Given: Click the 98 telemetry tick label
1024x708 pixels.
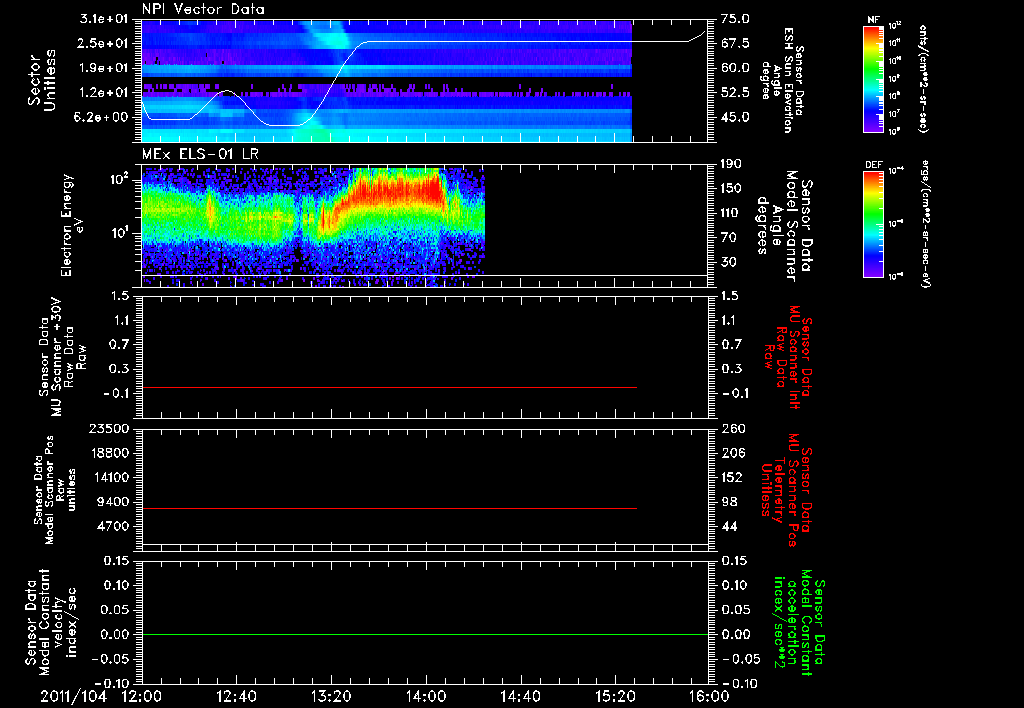Looking at the screenshot, I should [x=729, y=502].
